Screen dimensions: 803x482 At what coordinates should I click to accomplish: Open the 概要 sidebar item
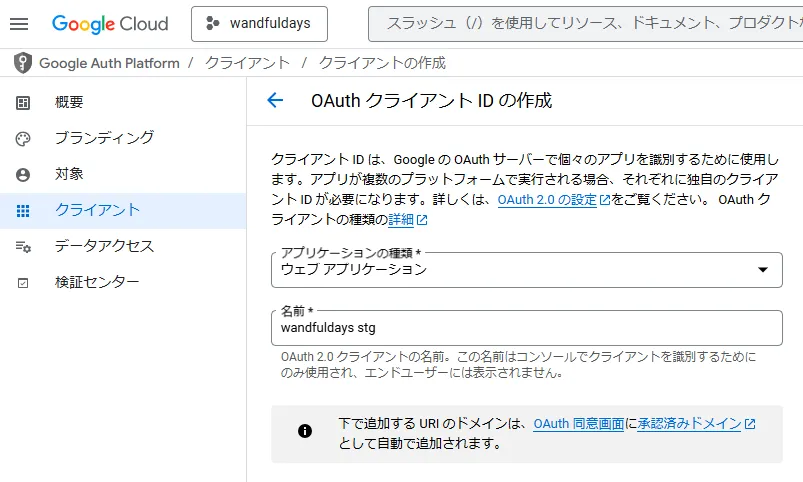click(x=123, y=102)
